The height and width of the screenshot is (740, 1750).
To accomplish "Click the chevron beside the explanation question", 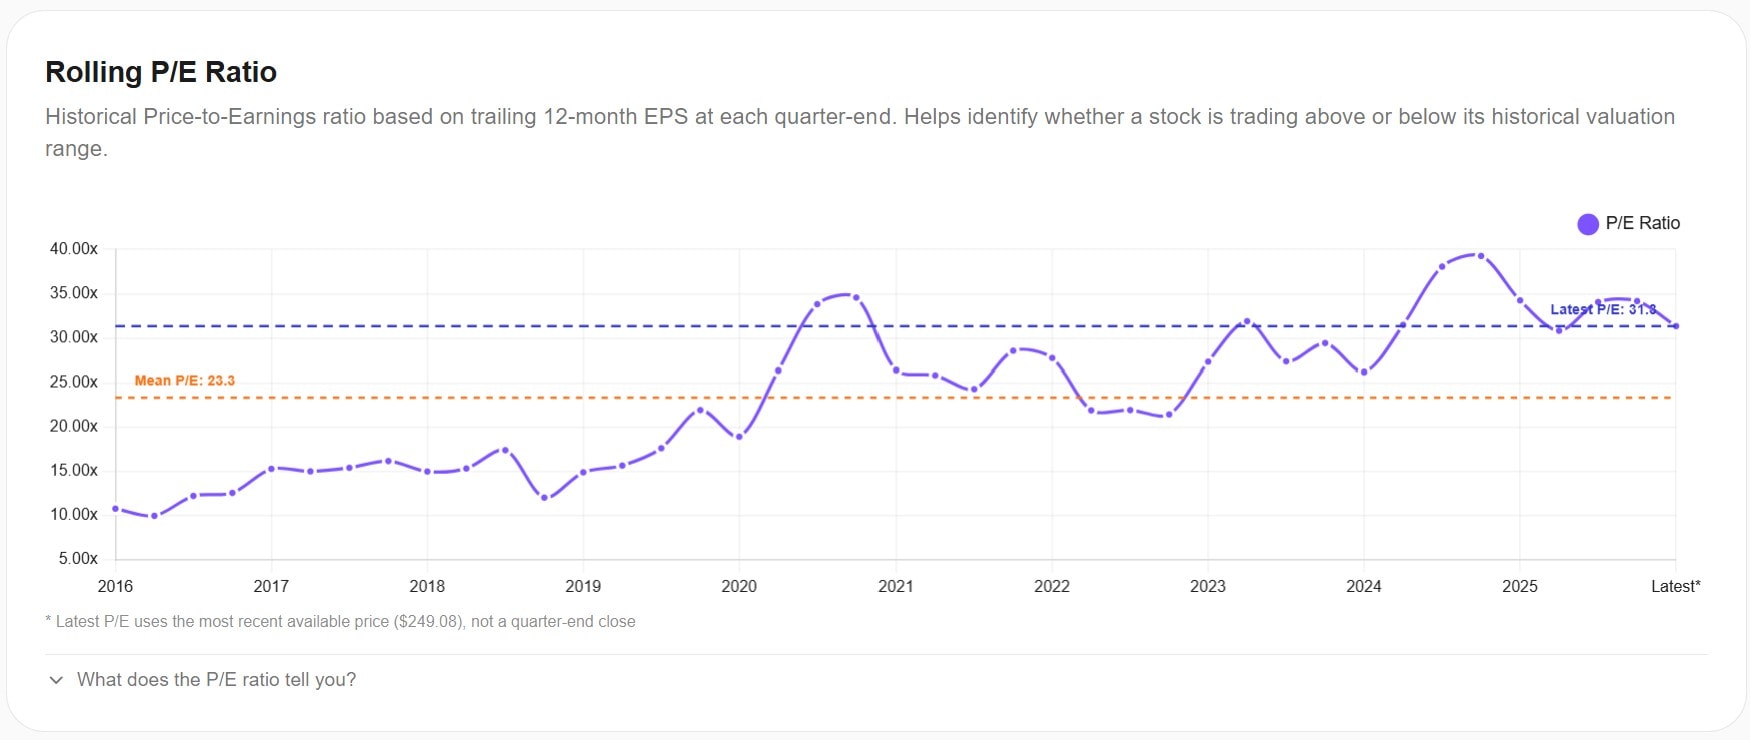I will coord(55,679).
